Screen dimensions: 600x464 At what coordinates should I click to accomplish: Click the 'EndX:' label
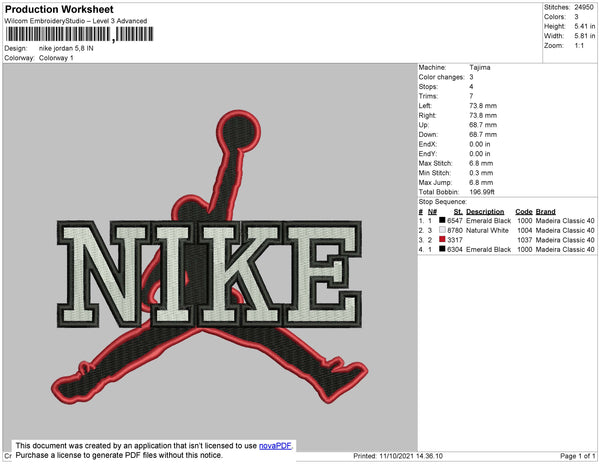click(x=427, y=144)
